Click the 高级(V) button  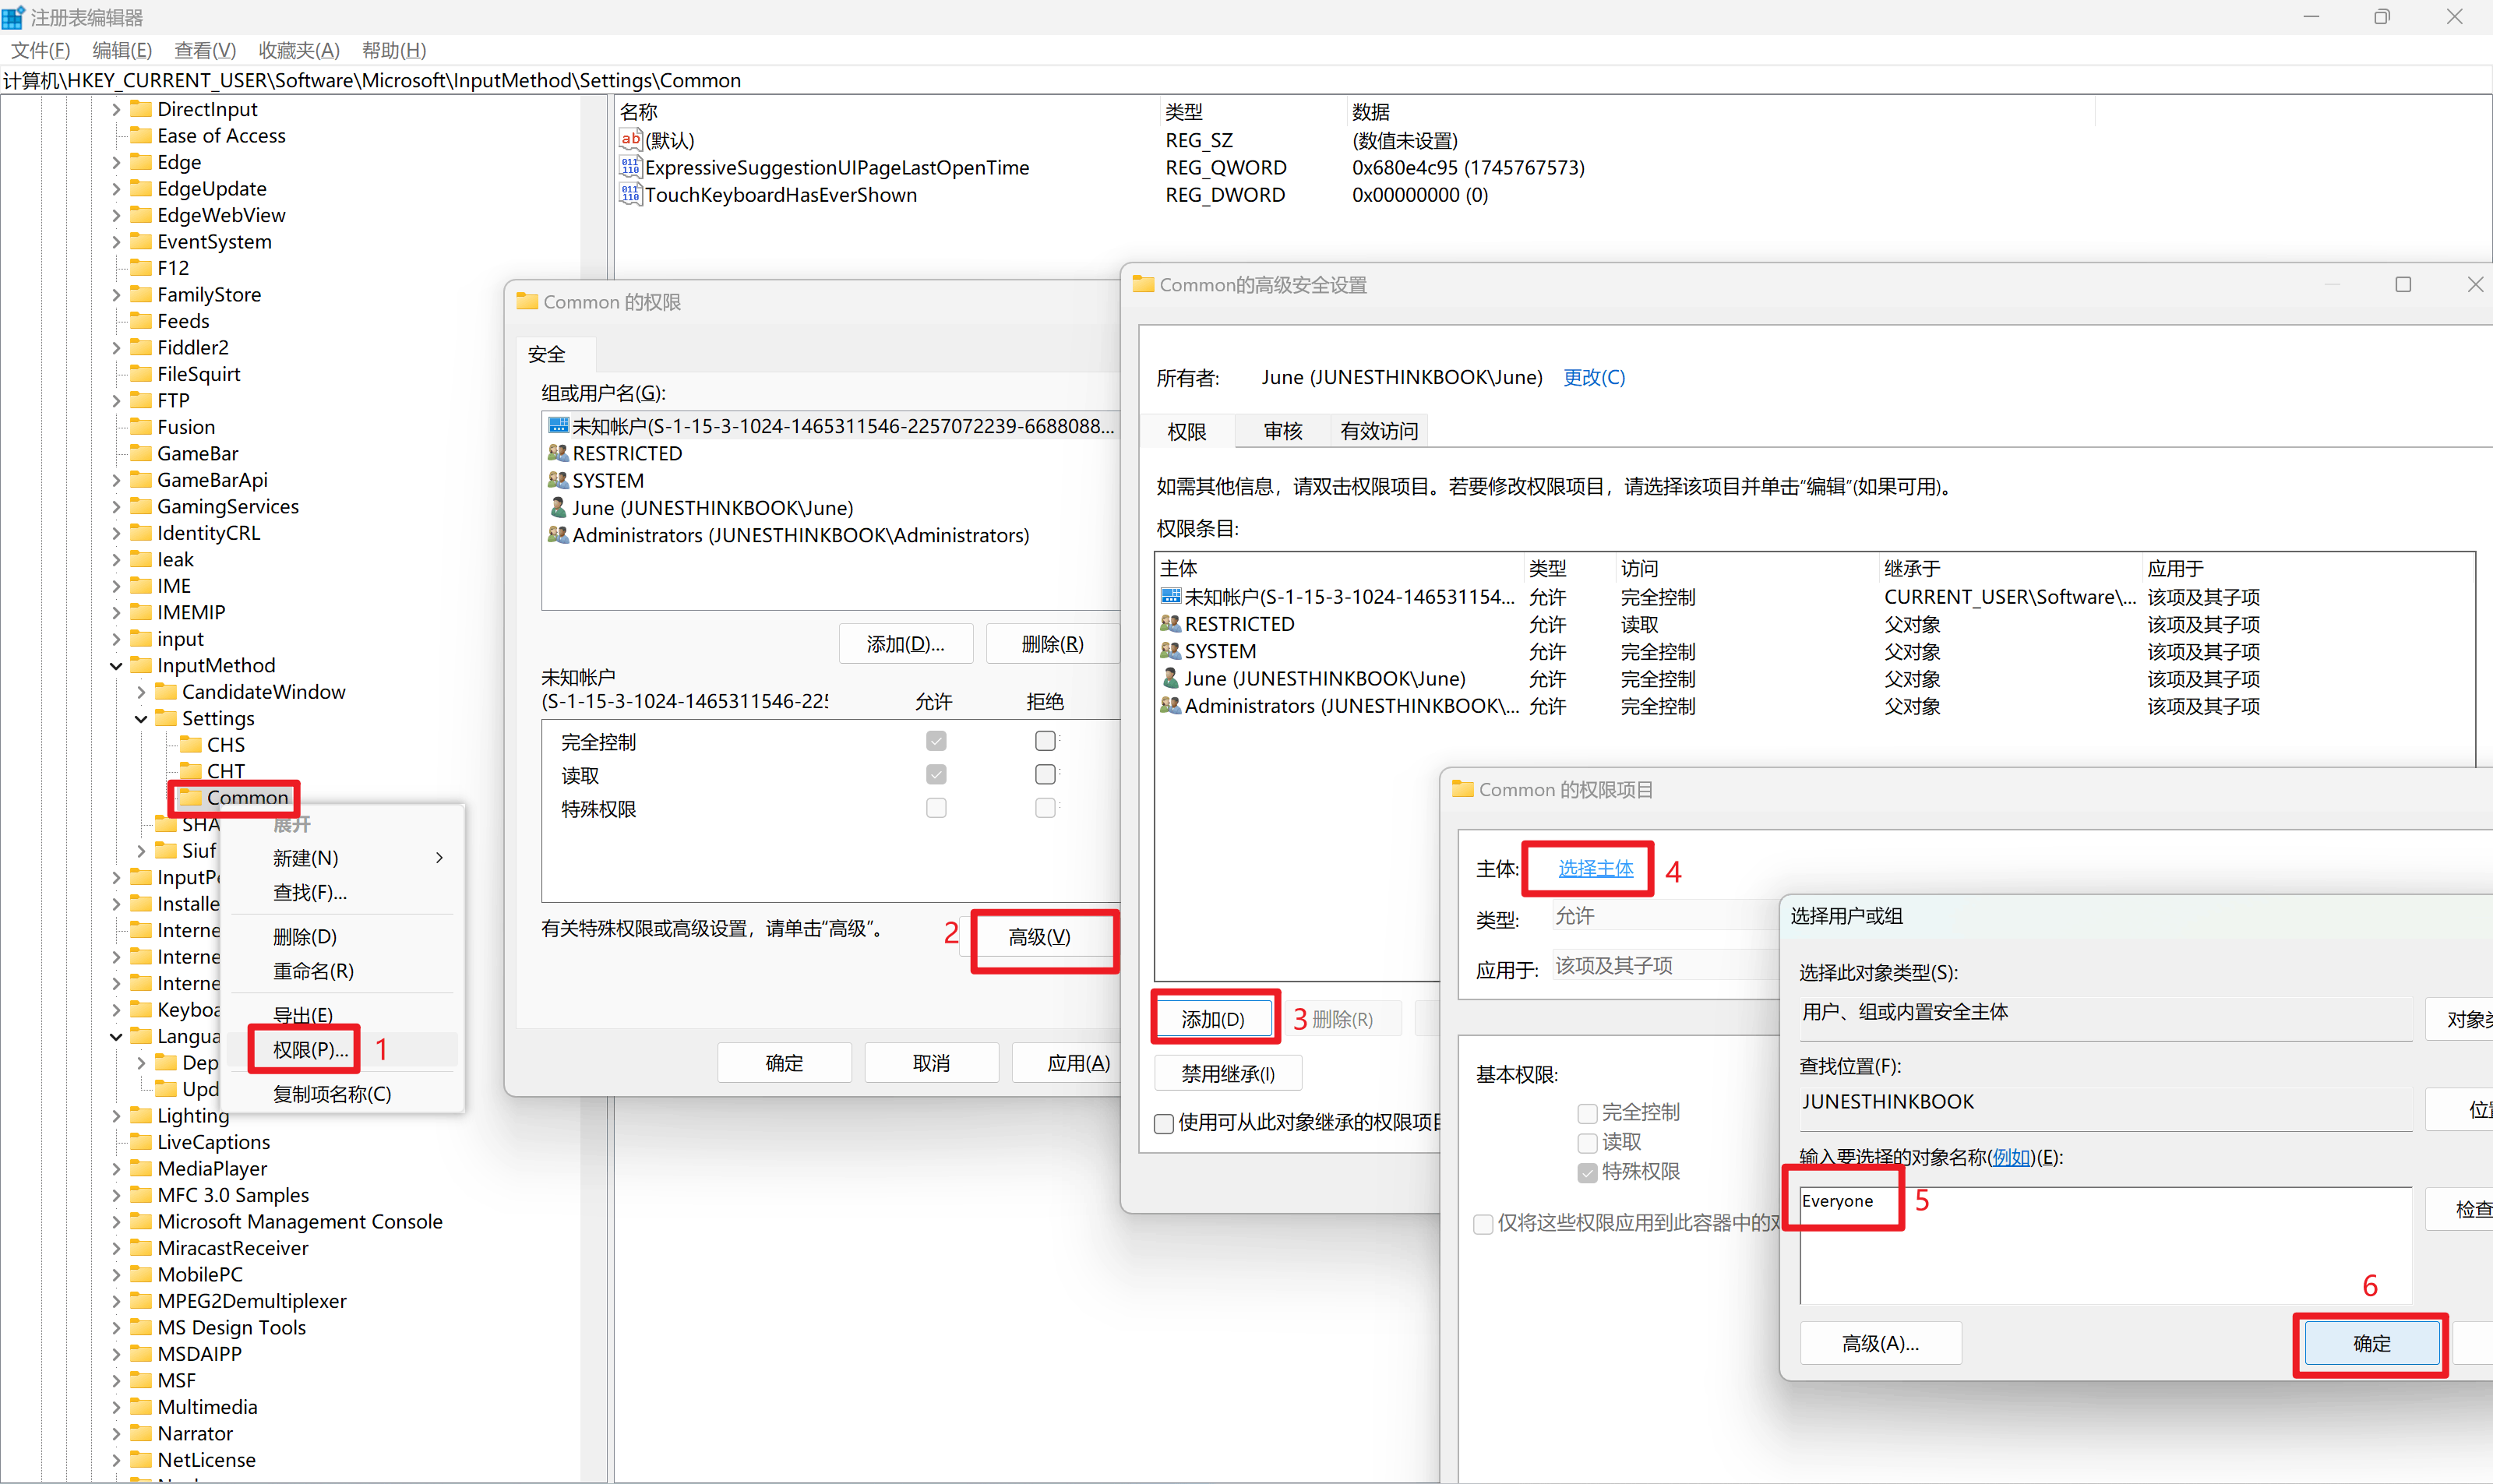coord(1039,937)
